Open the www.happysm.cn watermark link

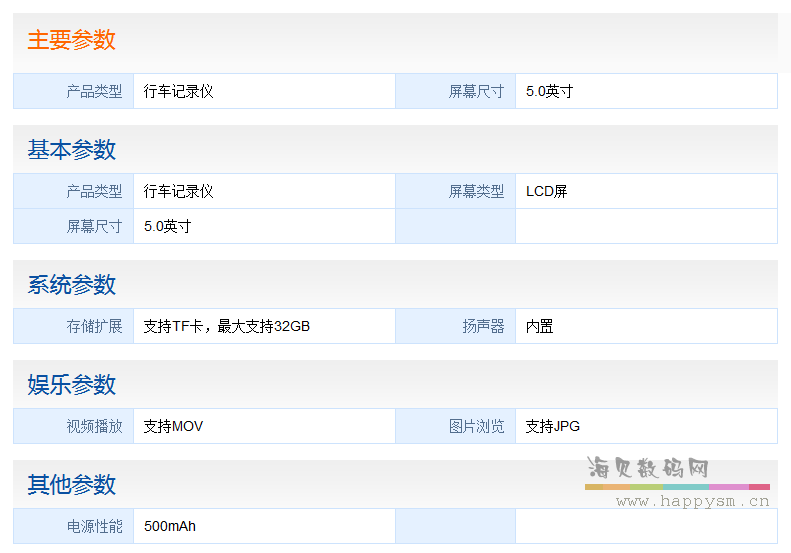[692, 501]
